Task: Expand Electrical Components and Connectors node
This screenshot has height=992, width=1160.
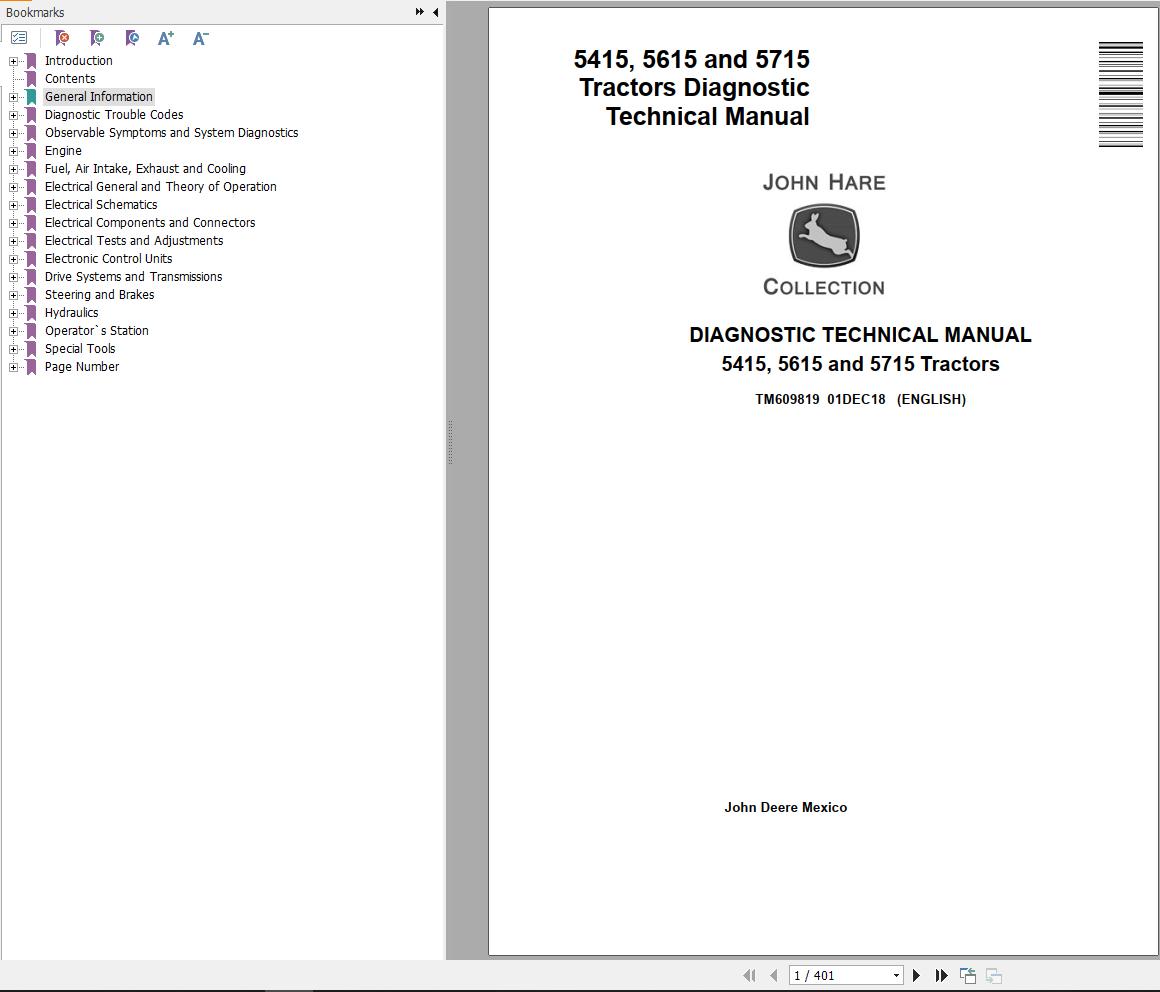Action: coord(13,223)
